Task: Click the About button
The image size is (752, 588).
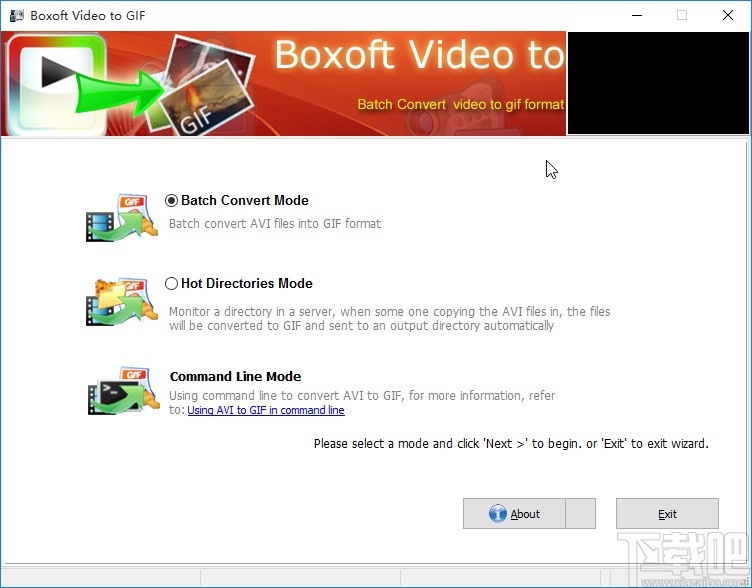Action: pyautogui.click(x=514, y=514)
